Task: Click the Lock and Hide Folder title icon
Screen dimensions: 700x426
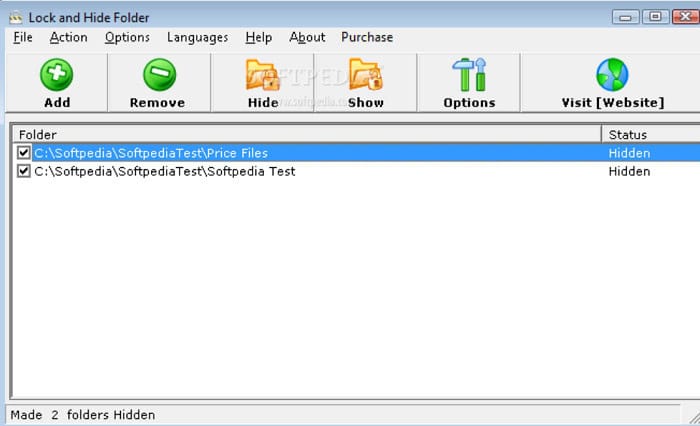Action: [x=16, y=17]
